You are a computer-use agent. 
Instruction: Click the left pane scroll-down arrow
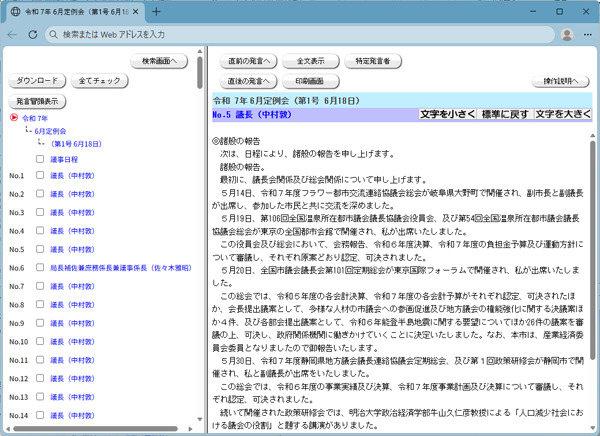[x=200, y=419]
